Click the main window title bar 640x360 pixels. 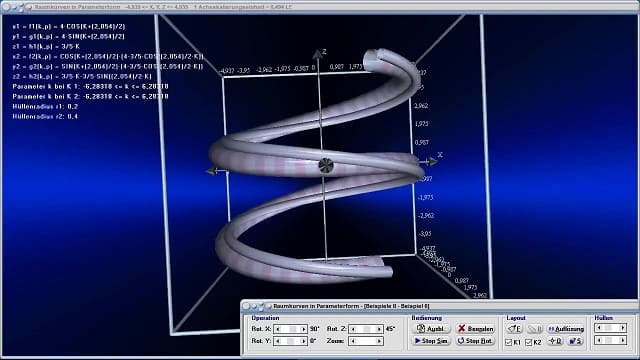click(320, 7)
